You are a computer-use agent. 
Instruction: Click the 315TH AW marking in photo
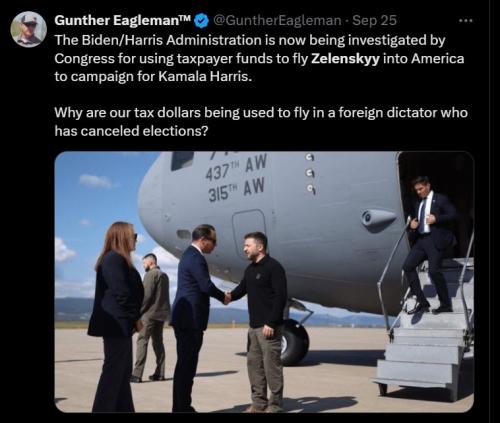tap(237, 189)
